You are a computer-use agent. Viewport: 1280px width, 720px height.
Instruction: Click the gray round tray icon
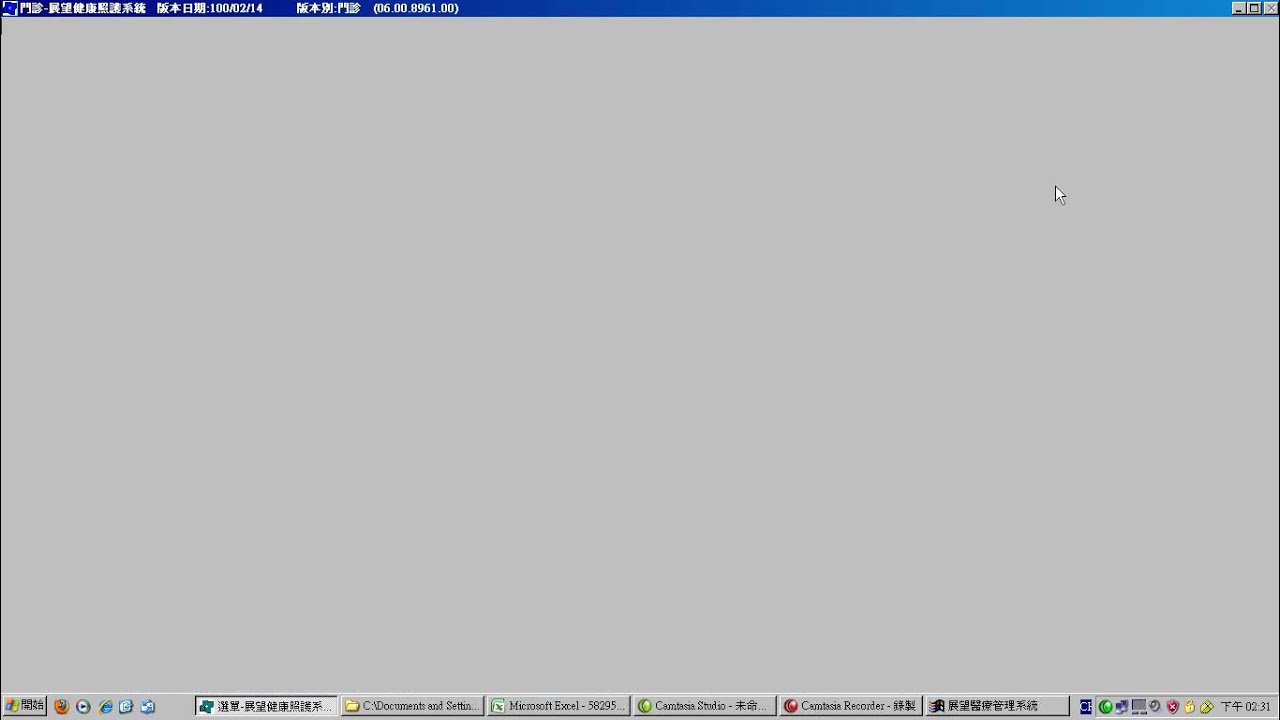(x=1155, y=707)
